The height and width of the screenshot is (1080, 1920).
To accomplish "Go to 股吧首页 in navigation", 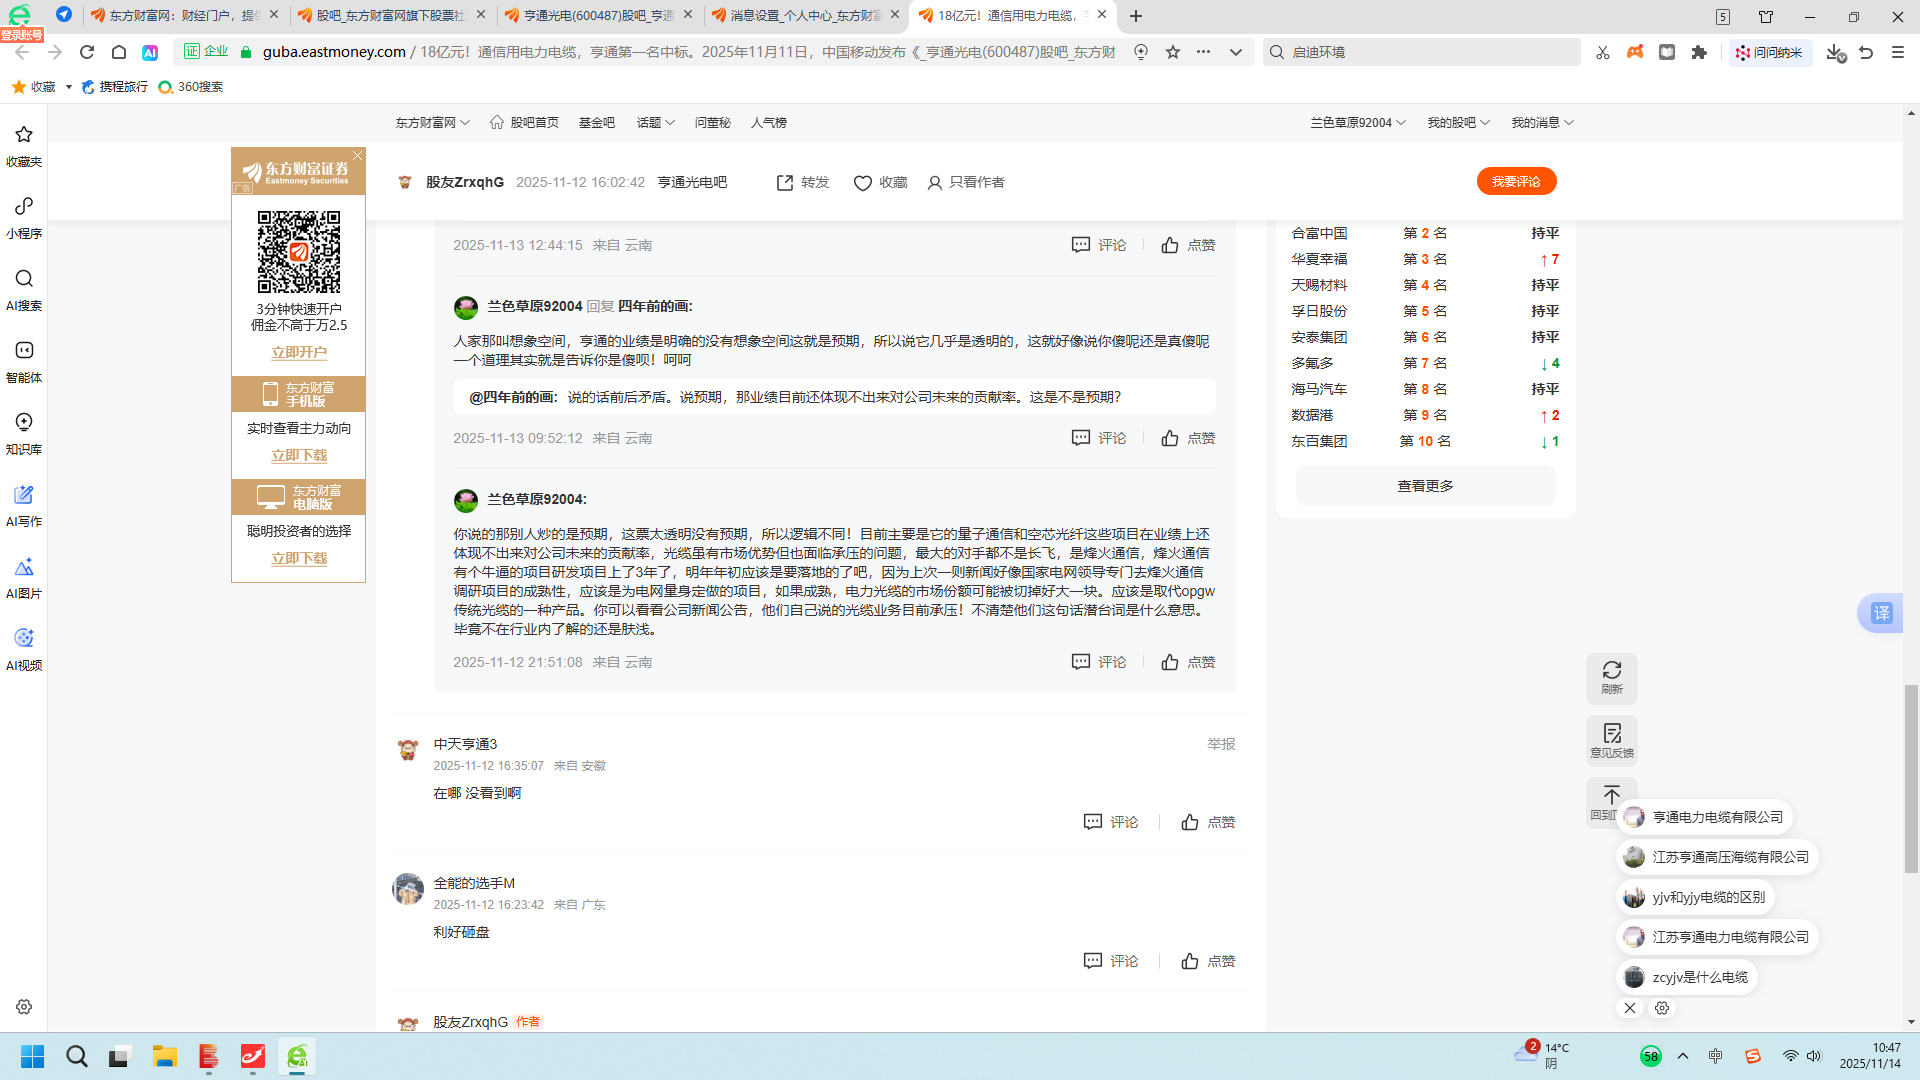I will click(x=525, y=123).
